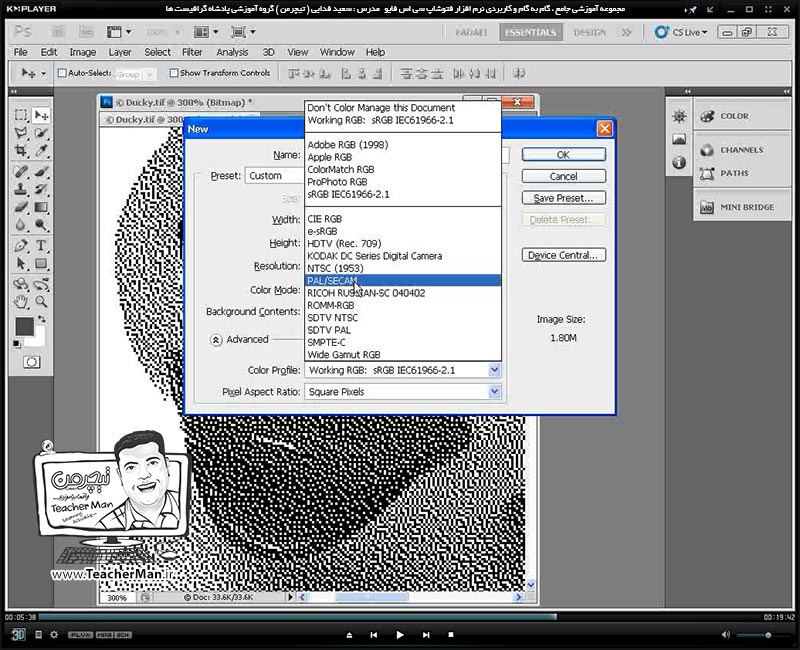Play the video in KMPlayer
The image size is (800, 650).
pyautogui.click(x=399, y=635)
